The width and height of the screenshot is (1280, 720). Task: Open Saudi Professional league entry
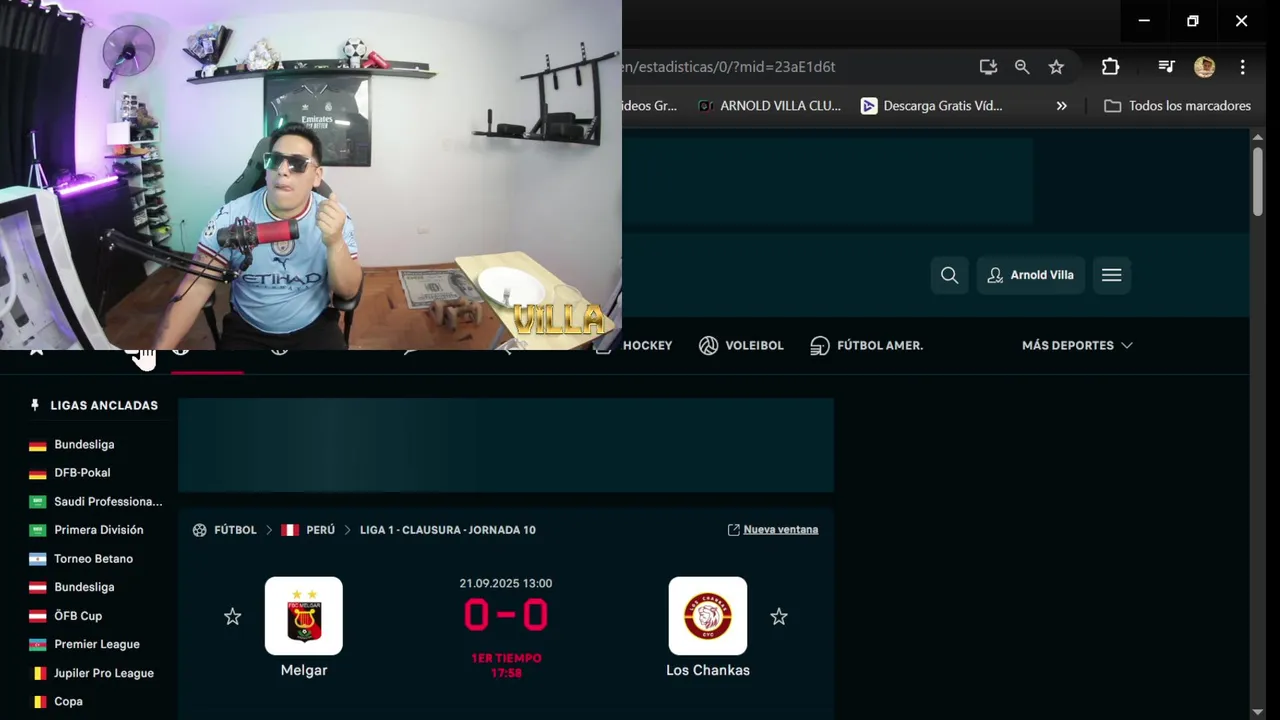[108, 502]
